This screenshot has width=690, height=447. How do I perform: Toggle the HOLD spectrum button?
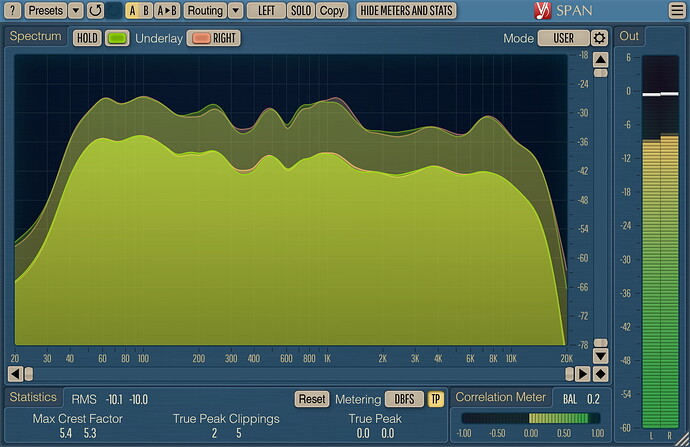pos(87,38)
